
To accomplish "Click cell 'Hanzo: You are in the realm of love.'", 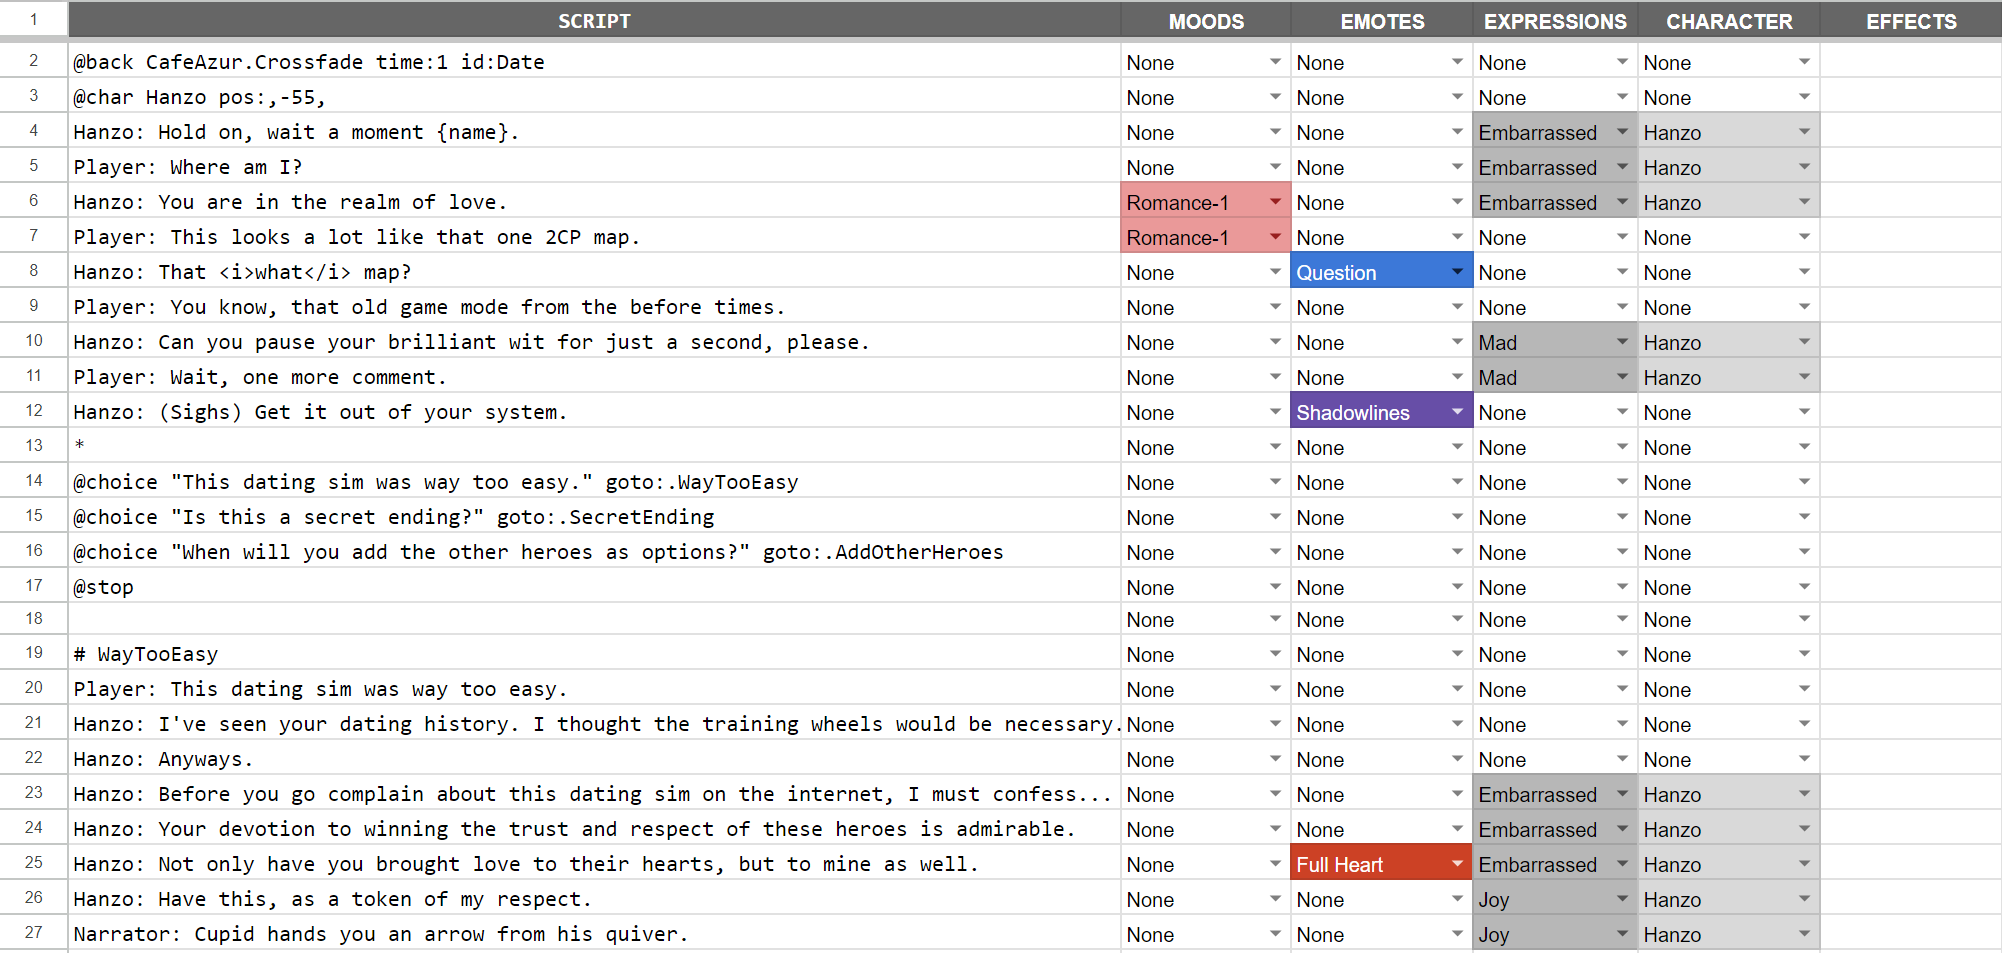I will (594, 202).
